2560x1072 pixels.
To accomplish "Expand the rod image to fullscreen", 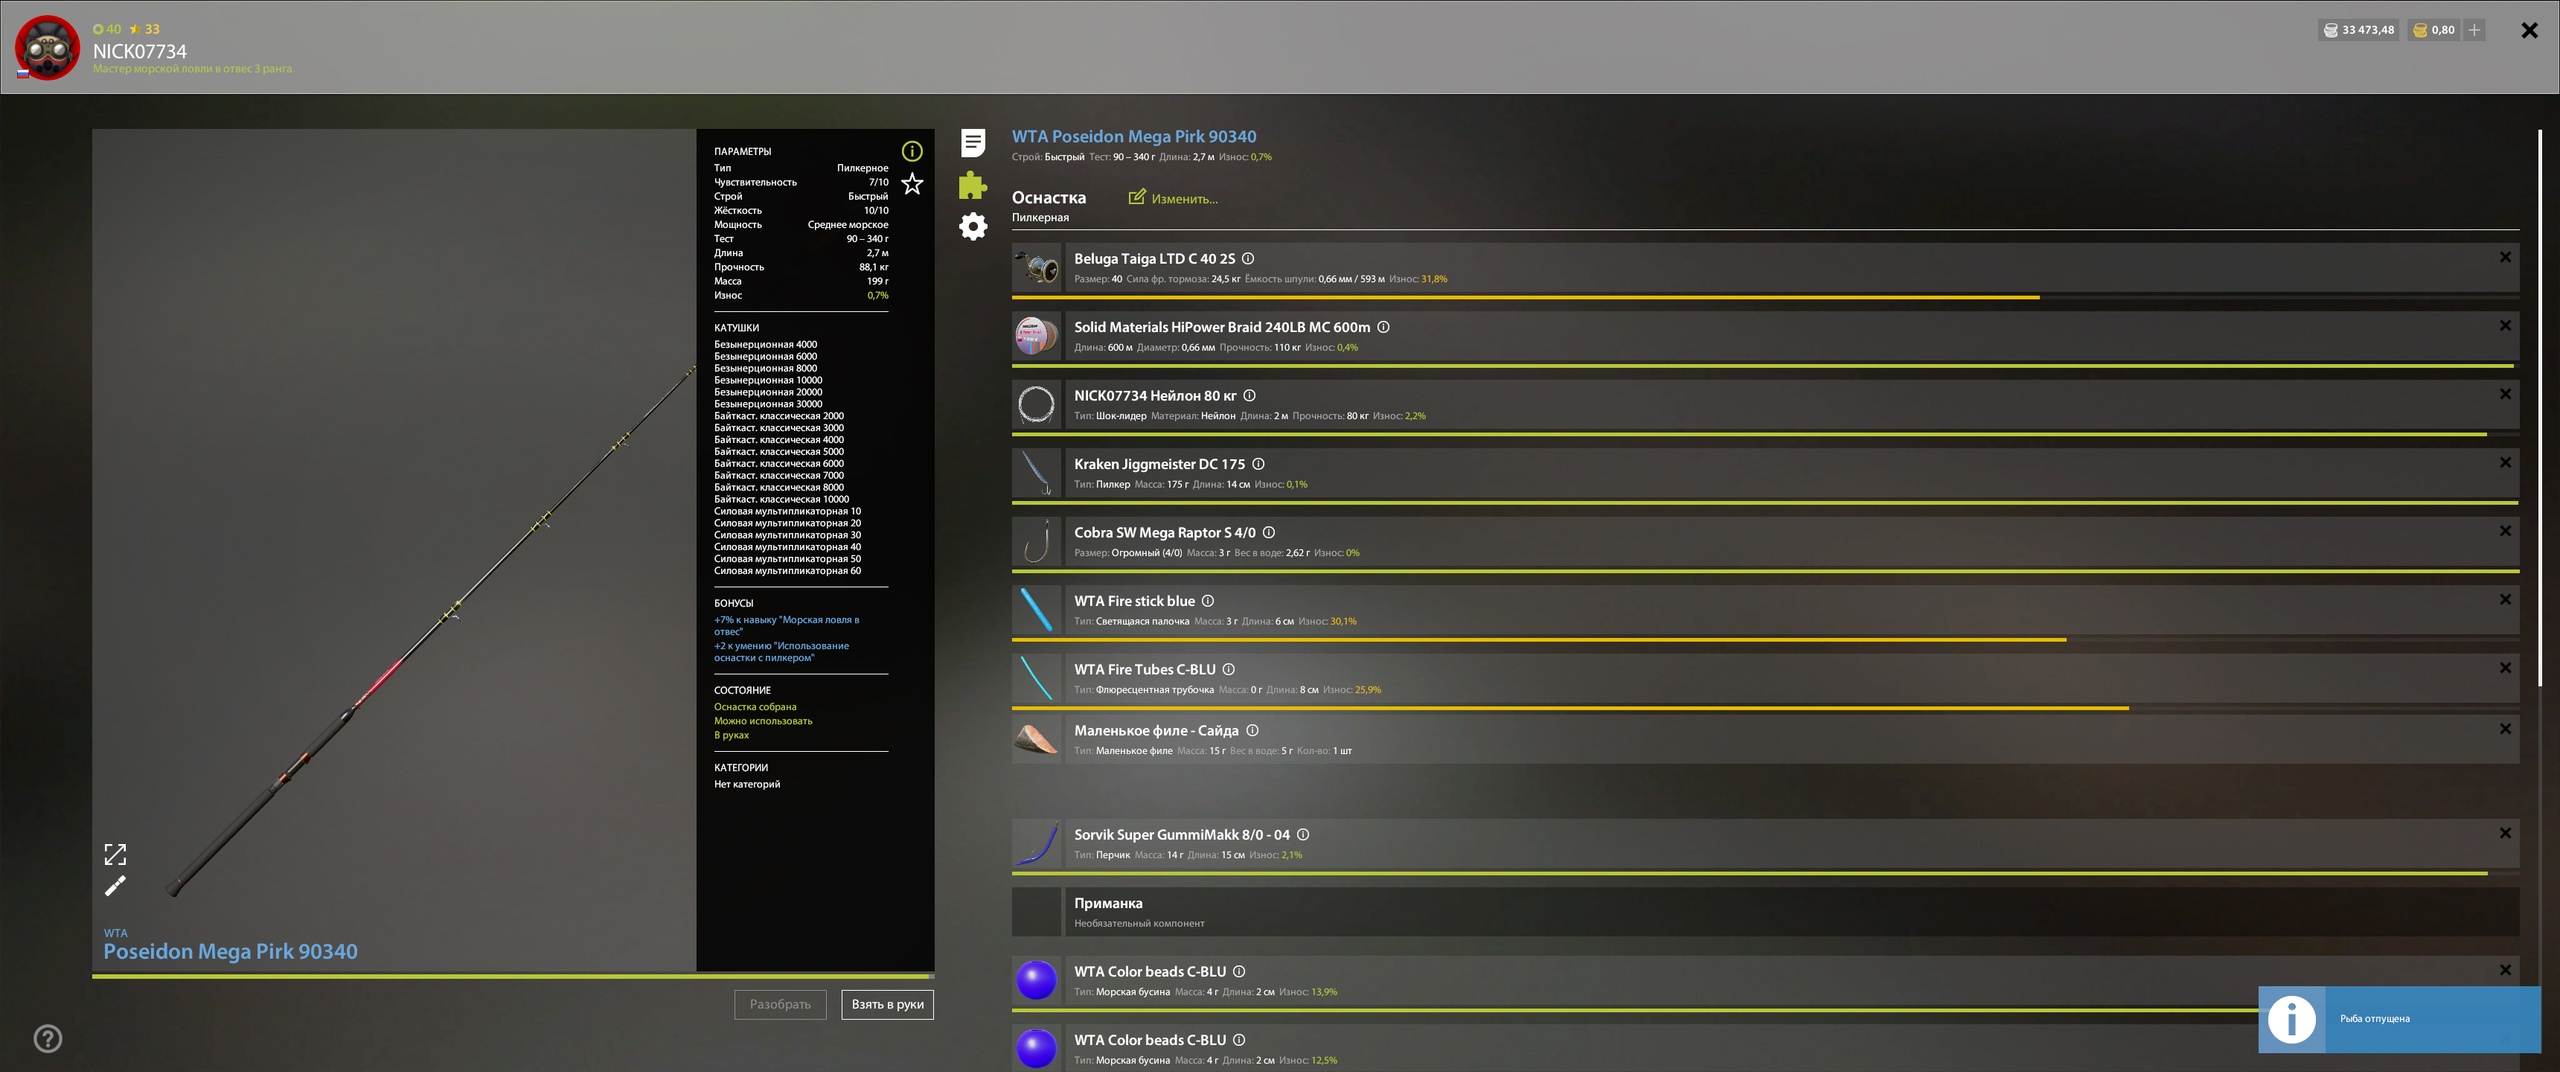I will click(x=115, y=854).
